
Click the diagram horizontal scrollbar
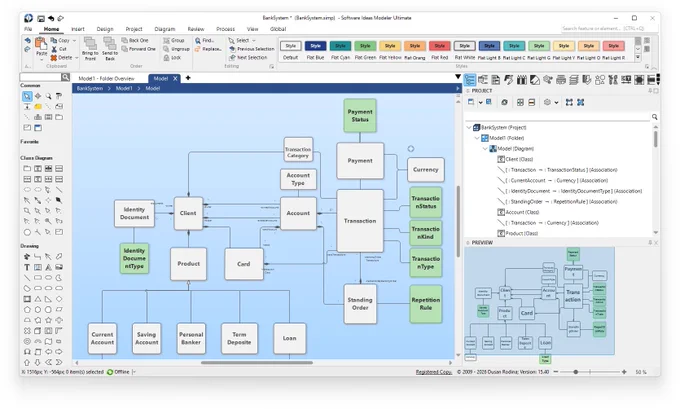257,363
